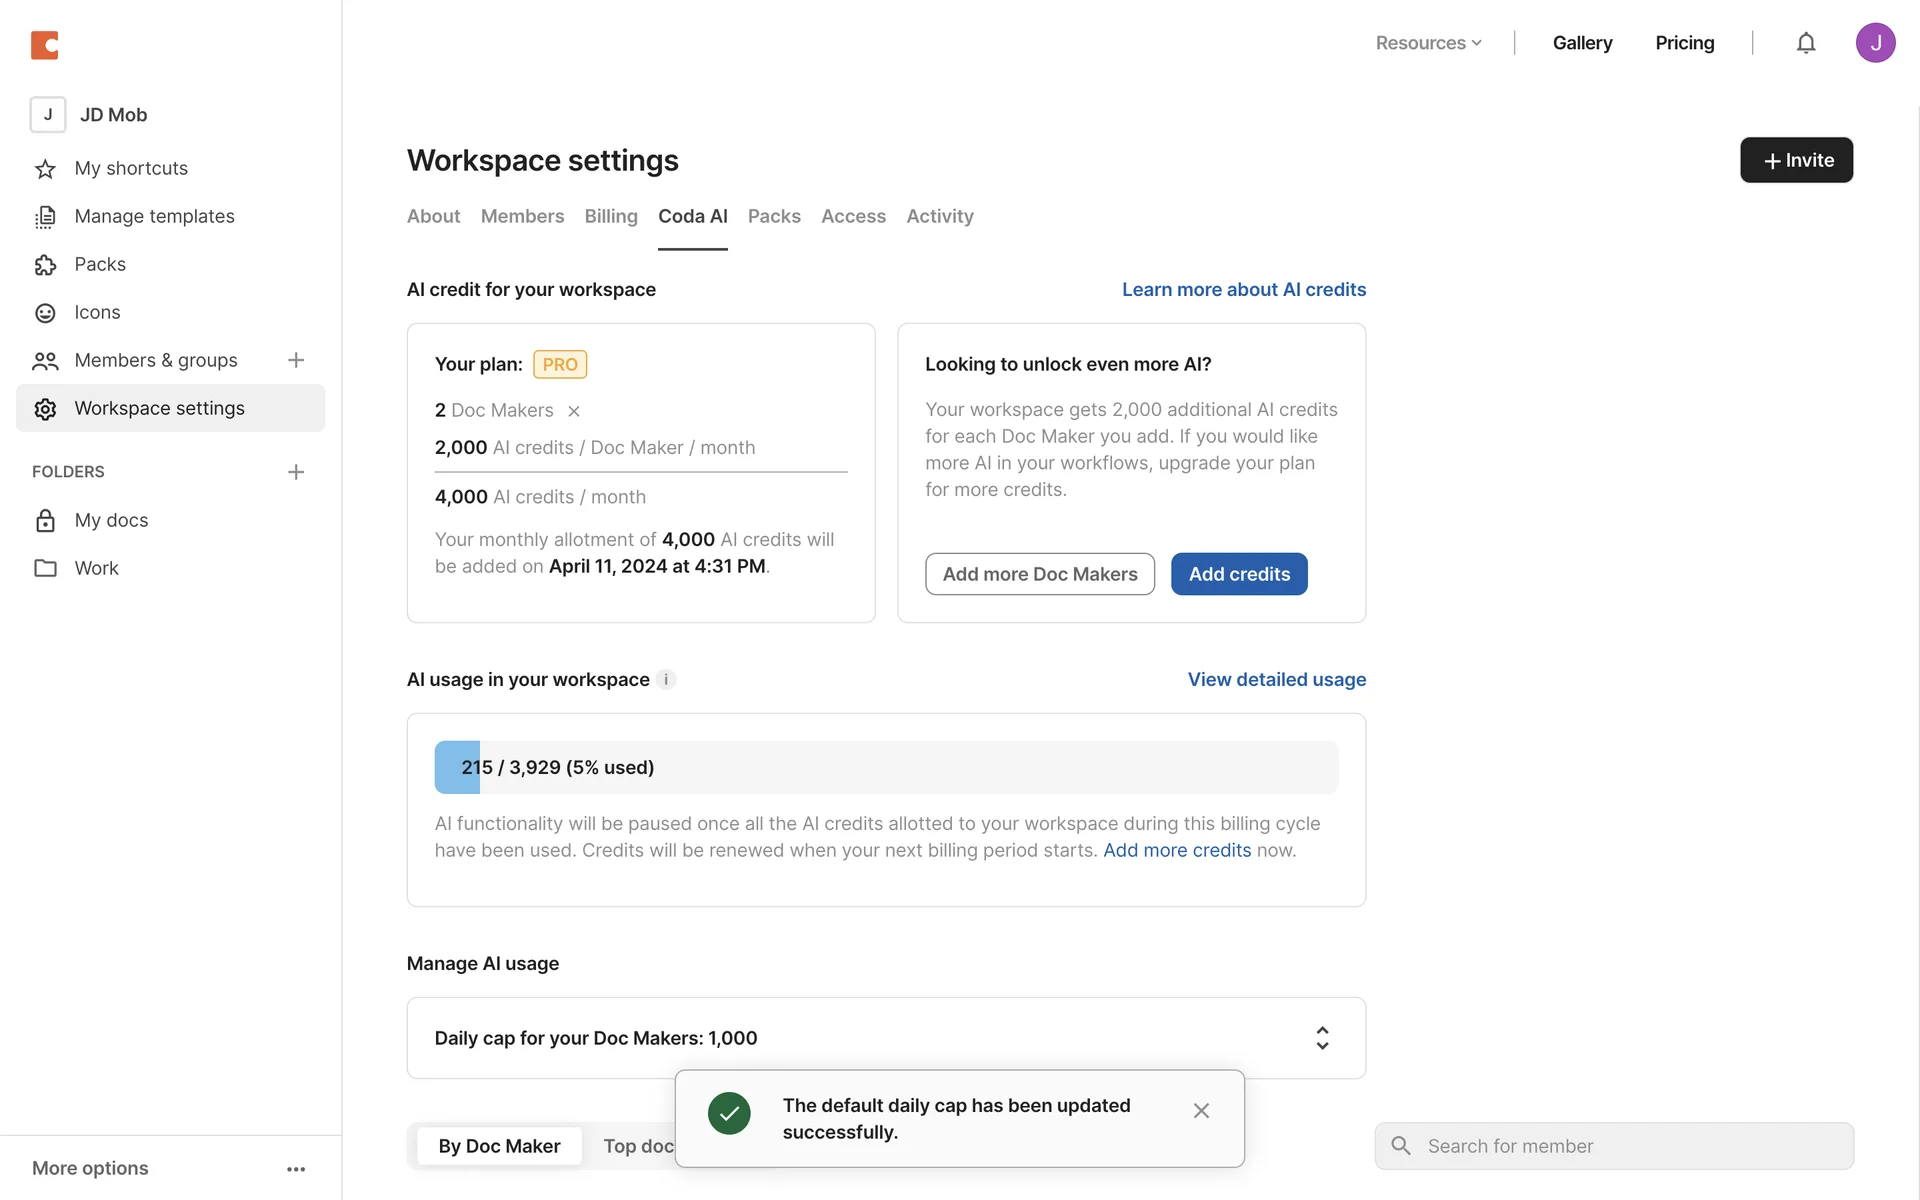Open Learn more about AI credits link
1920x1200 pixels.
1243,290
